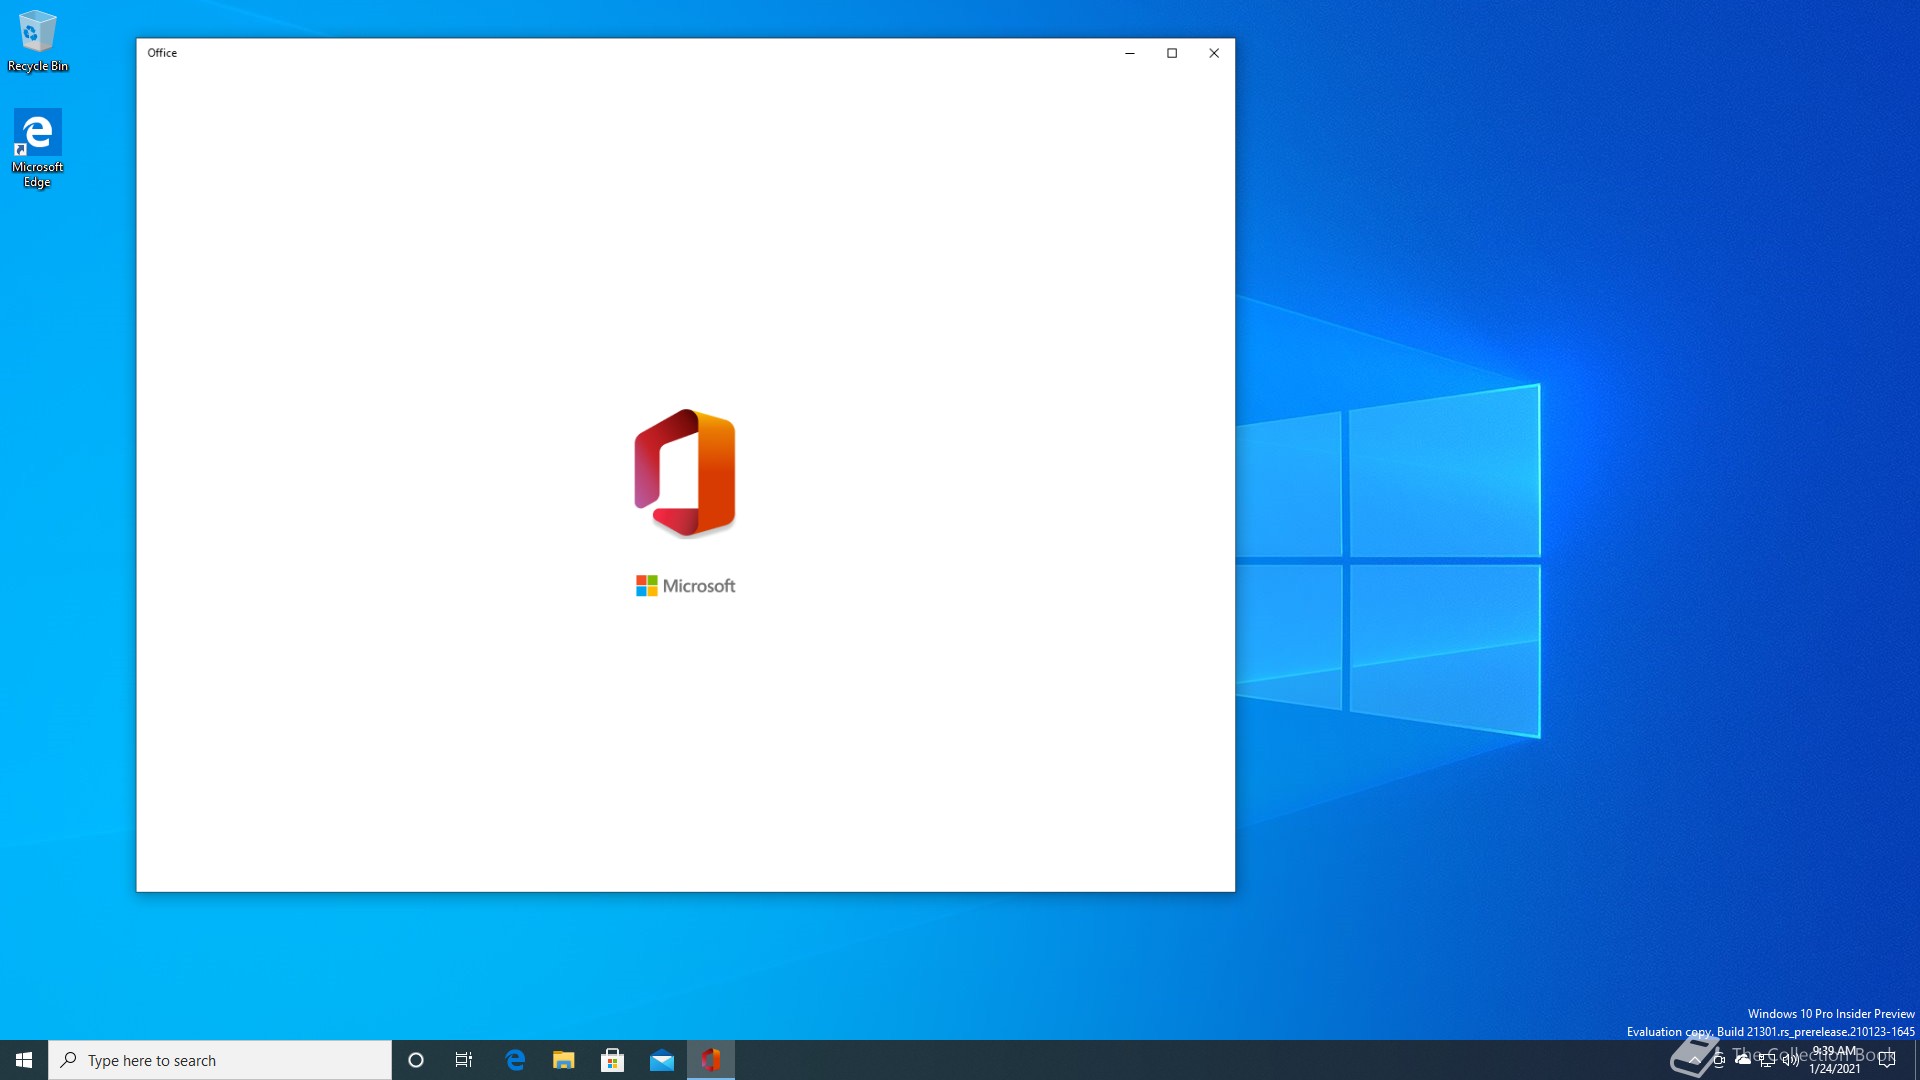The width and height of the screenshot is (1920, 1080).
Task: Select the Office app taskbar button
Action: [x=711, y=1060]
